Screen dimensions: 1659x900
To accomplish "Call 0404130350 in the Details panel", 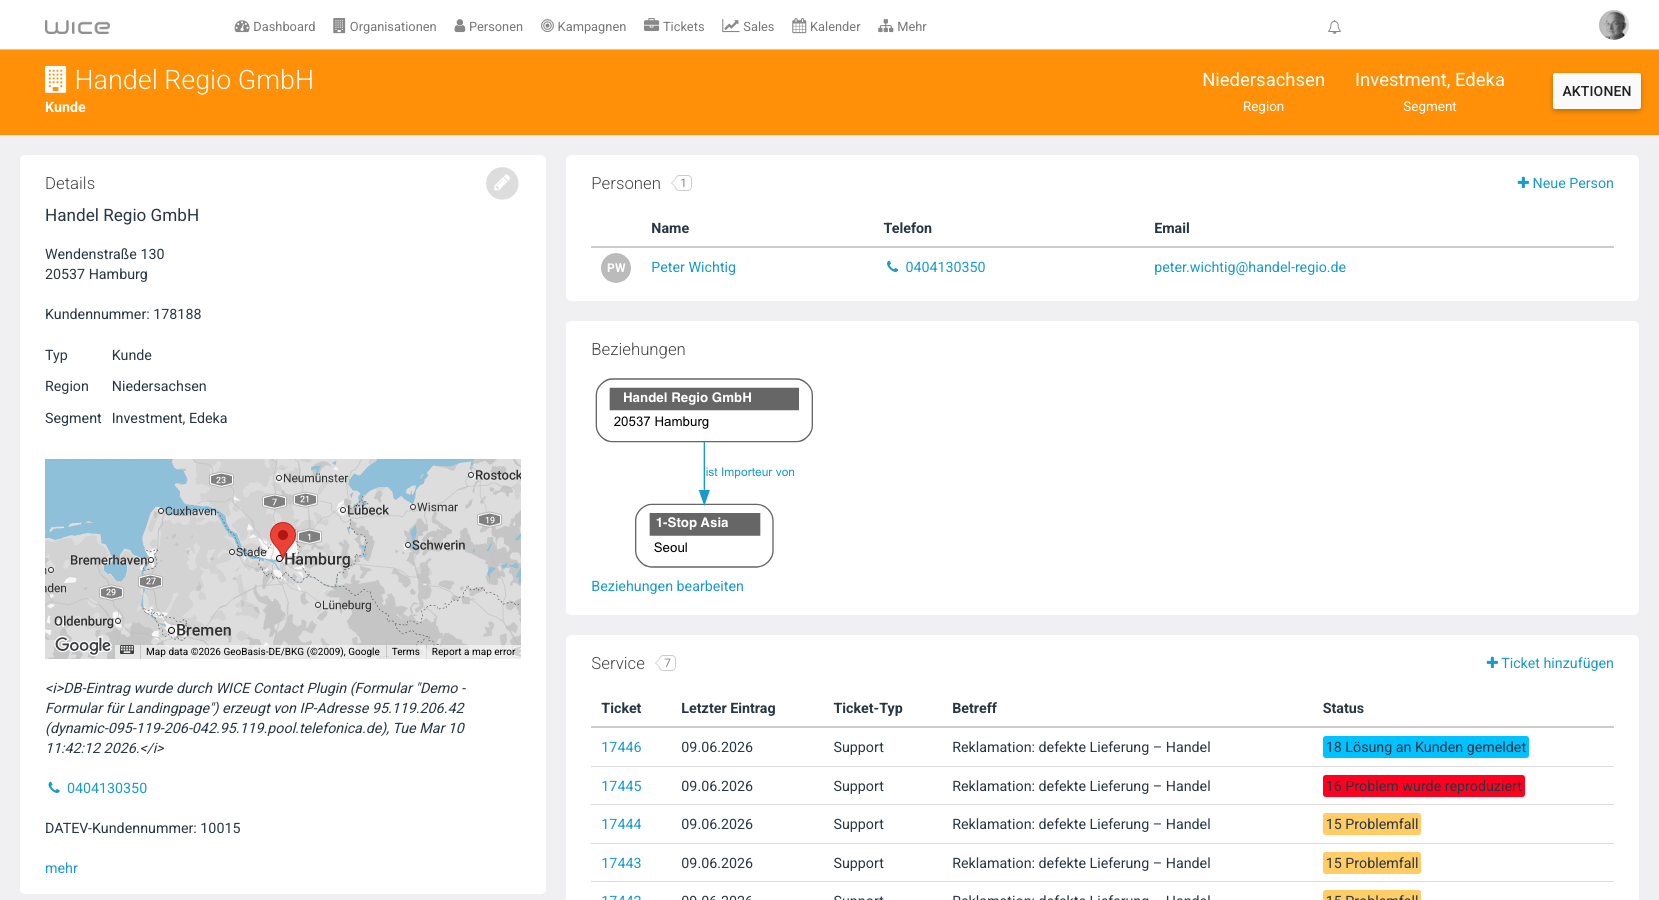I will (98, 789).
